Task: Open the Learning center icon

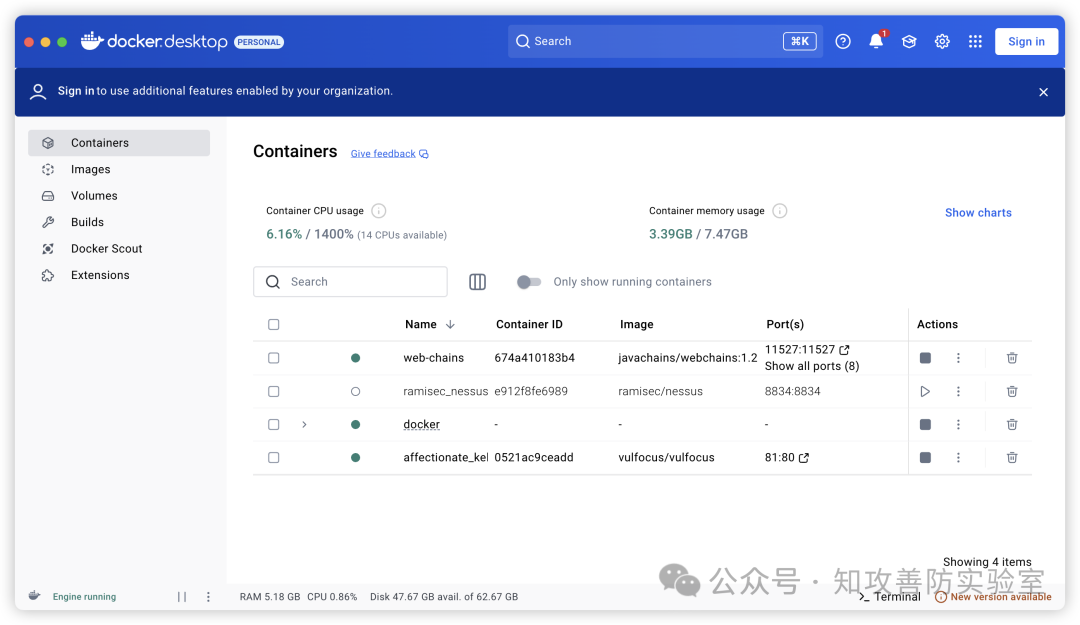Action: pyautogui.click(x=909, y=41)
